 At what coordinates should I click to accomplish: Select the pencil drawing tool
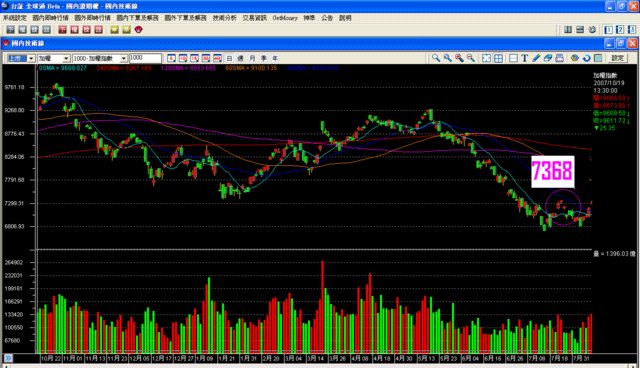point(536,58)
